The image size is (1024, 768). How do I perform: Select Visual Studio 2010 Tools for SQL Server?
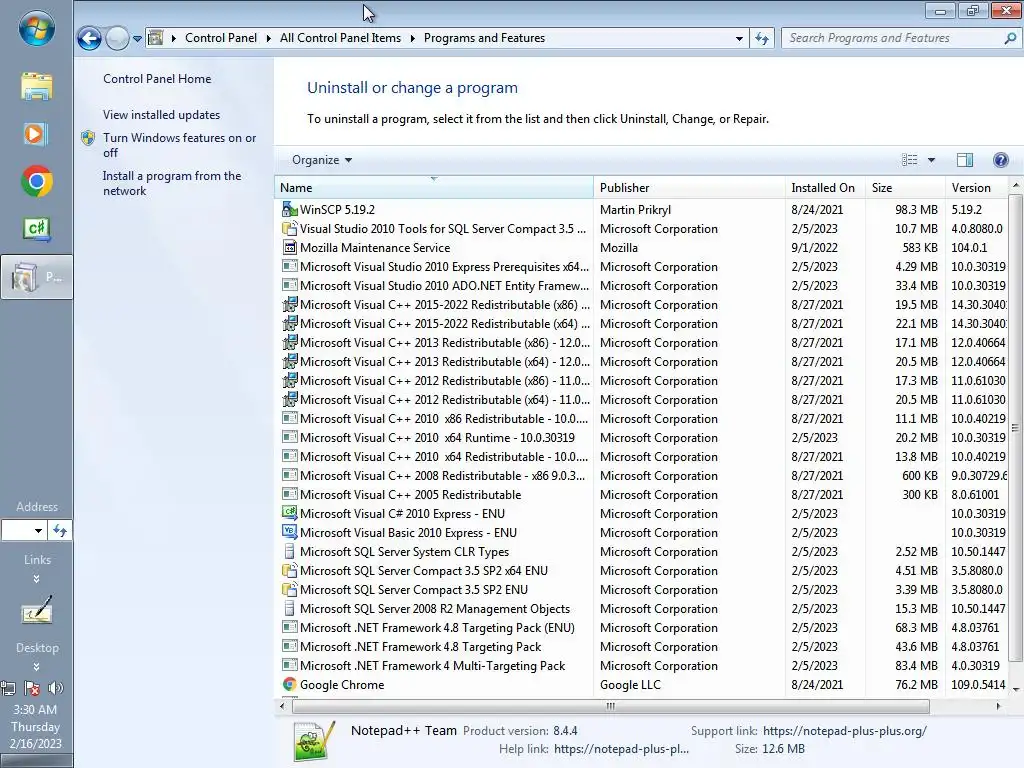point(642,229)
